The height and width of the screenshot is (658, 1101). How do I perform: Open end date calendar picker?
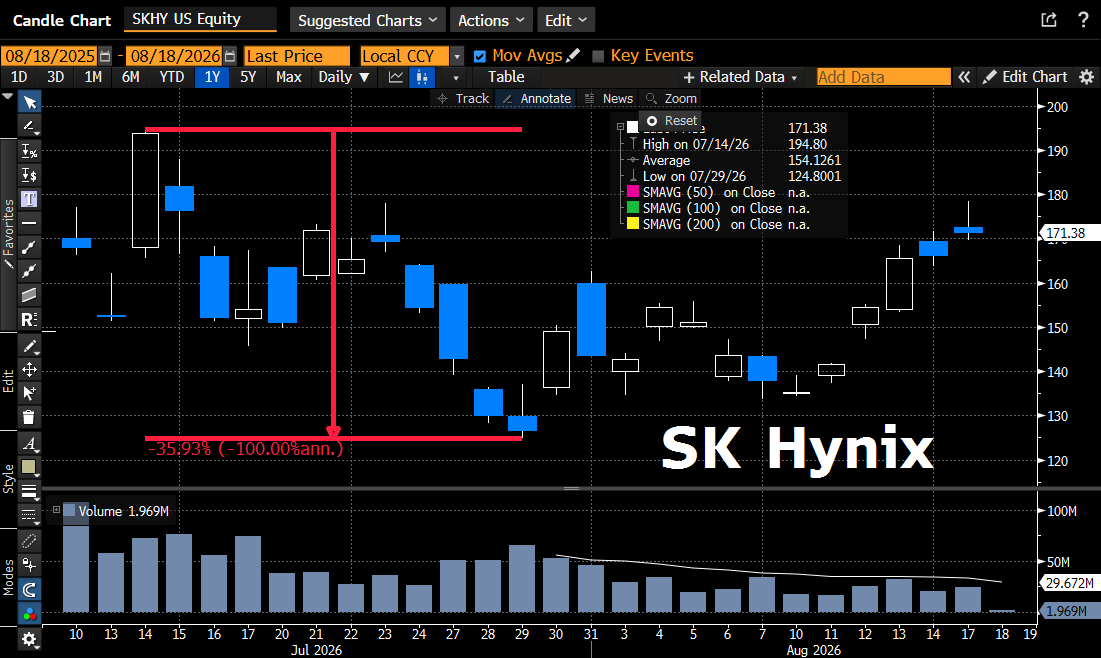pyautogui.click(x=230, y=55)
